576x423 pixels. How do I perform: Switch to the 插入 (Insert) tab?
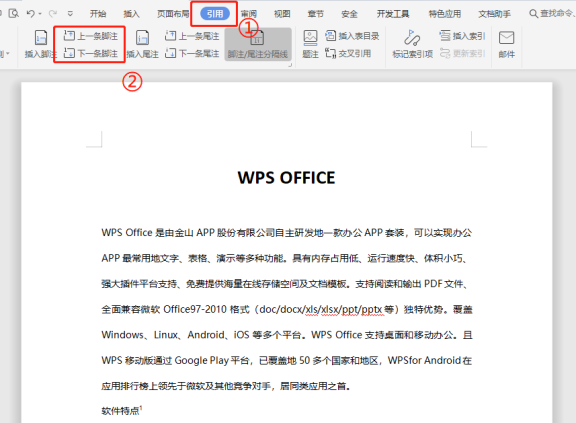[131, 14]
